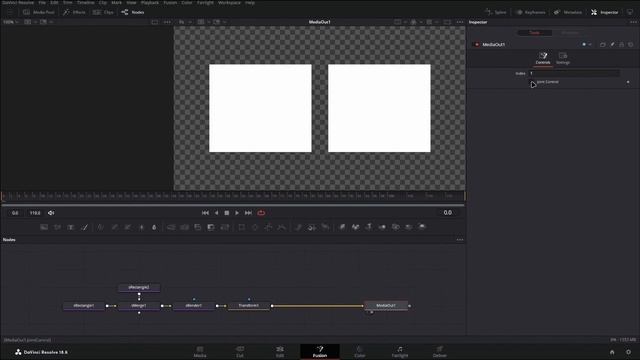Viewport: 640px width, 360px height.
Task: Toggle the Media Pool panel
Action: tap(39, 12)
